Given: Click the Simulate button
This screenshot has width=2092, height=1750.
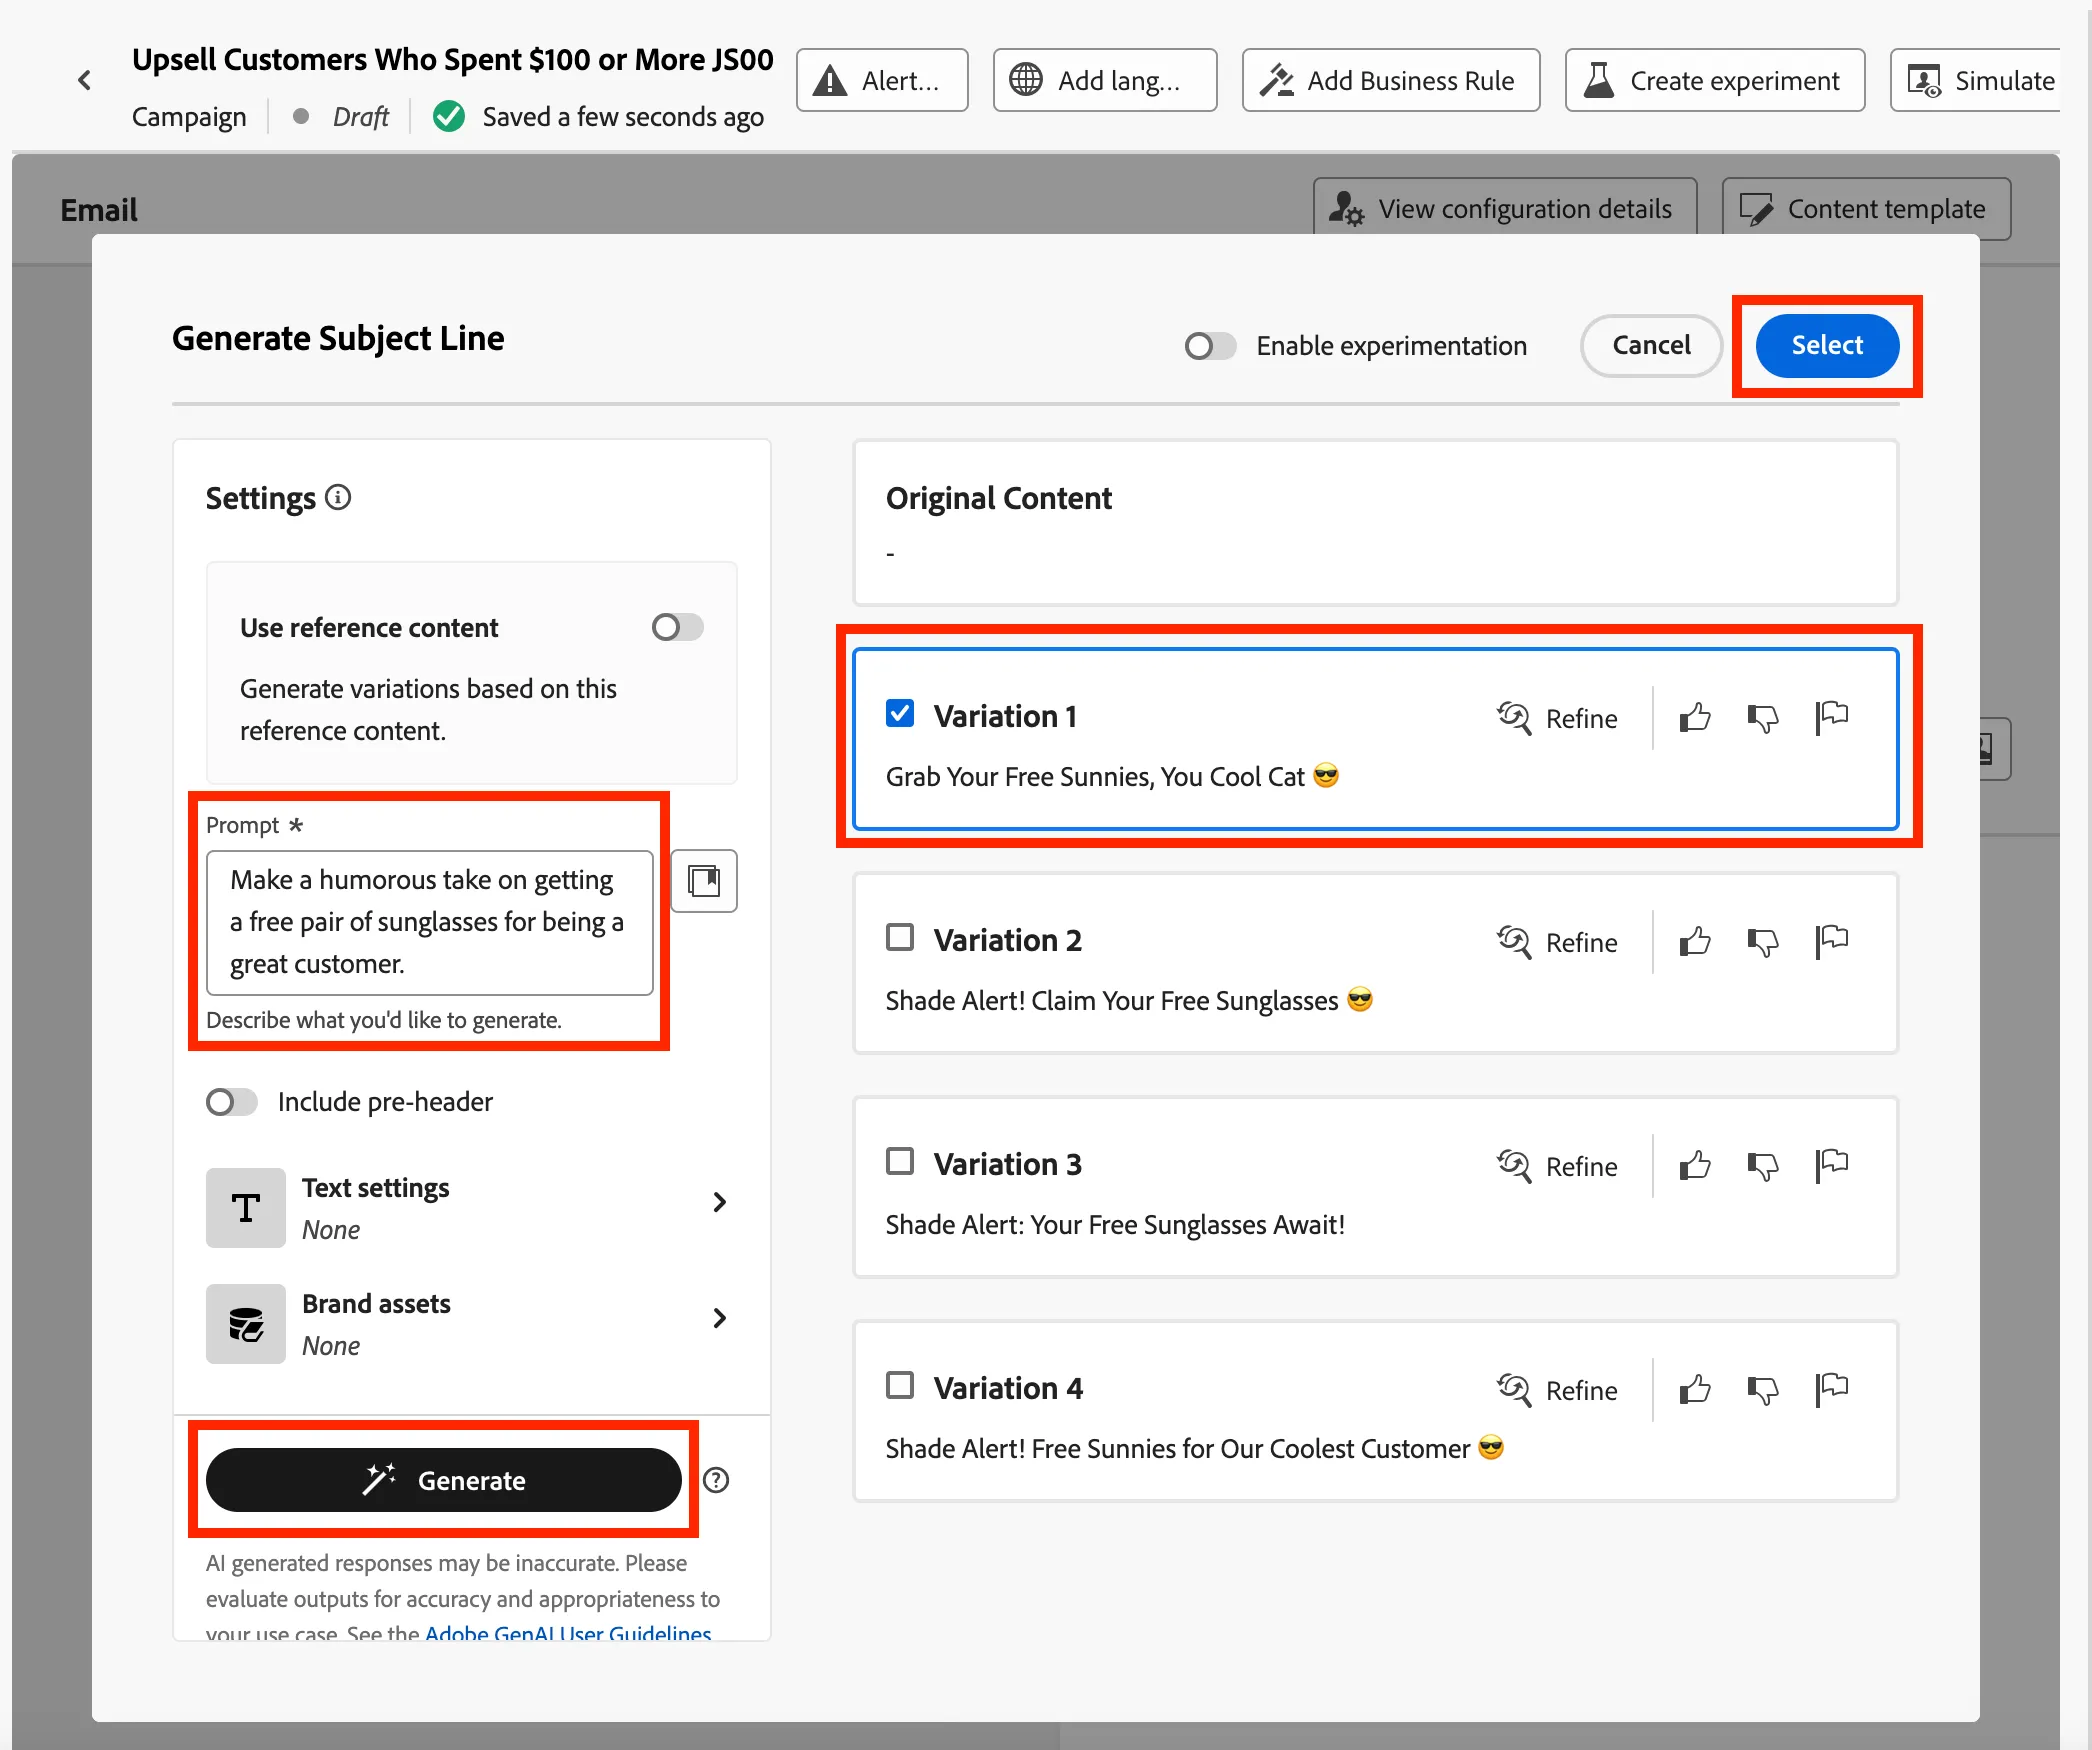Looking at the screenshot, I should (x=1975, y=80).
